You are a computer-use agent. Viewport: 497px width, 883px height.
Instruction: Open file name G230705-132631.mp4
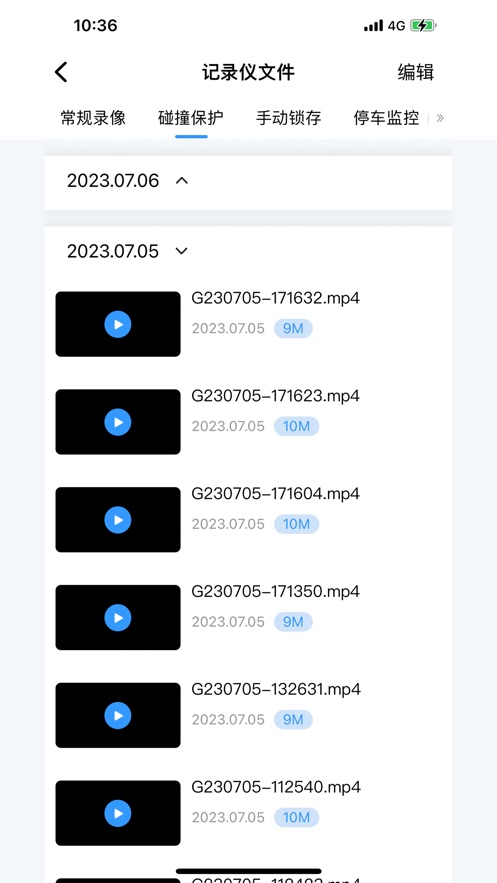(x=276, y=689)
